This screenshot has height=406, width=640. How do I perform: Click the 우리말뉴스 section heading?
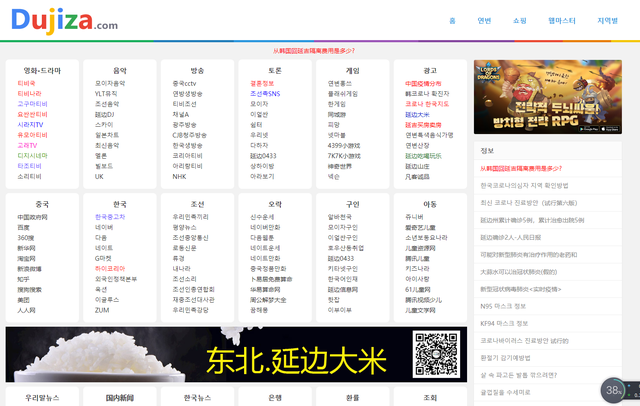[x=42, y=397]
